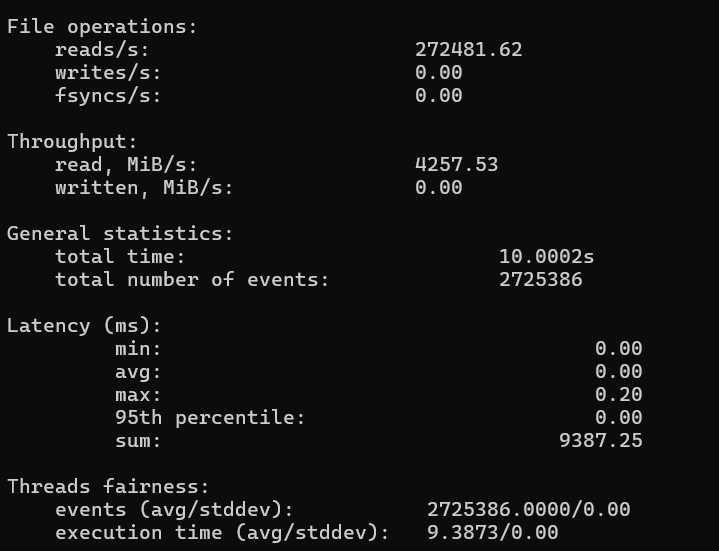The image size is (719, 551).
Task: Select "total number of events:" label
Action: tap(192, 280)
